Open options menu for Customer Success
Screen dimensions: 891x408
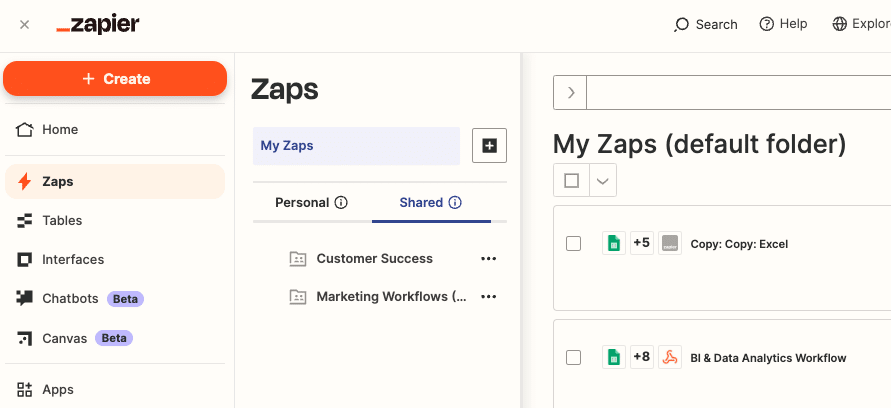(489, 259)
